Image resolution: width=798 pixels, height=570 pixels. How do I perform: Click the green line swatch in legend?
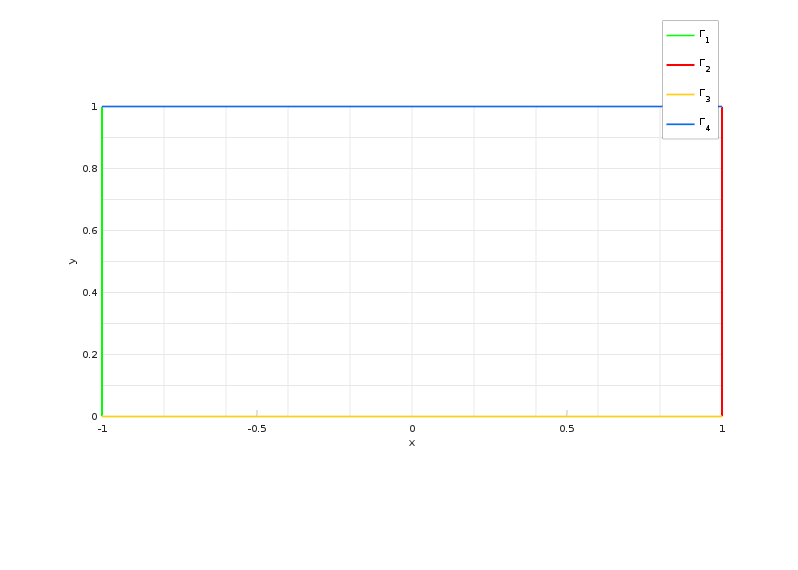click(x=680, y=36)
